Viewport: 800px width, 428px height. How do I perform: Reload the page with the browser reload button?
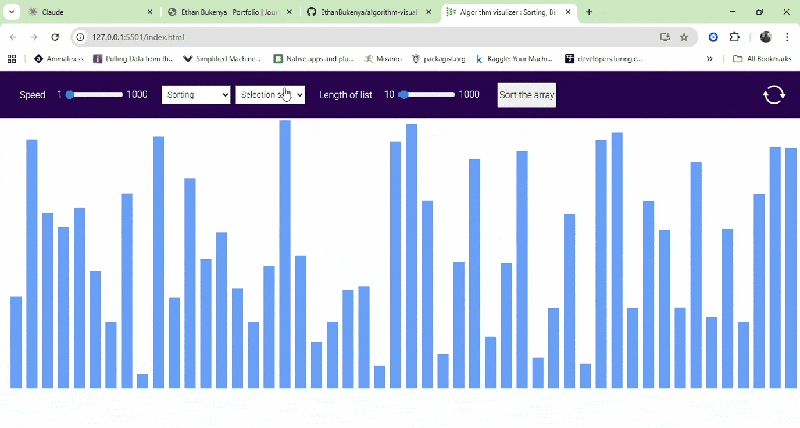click(x=57, y=37)
